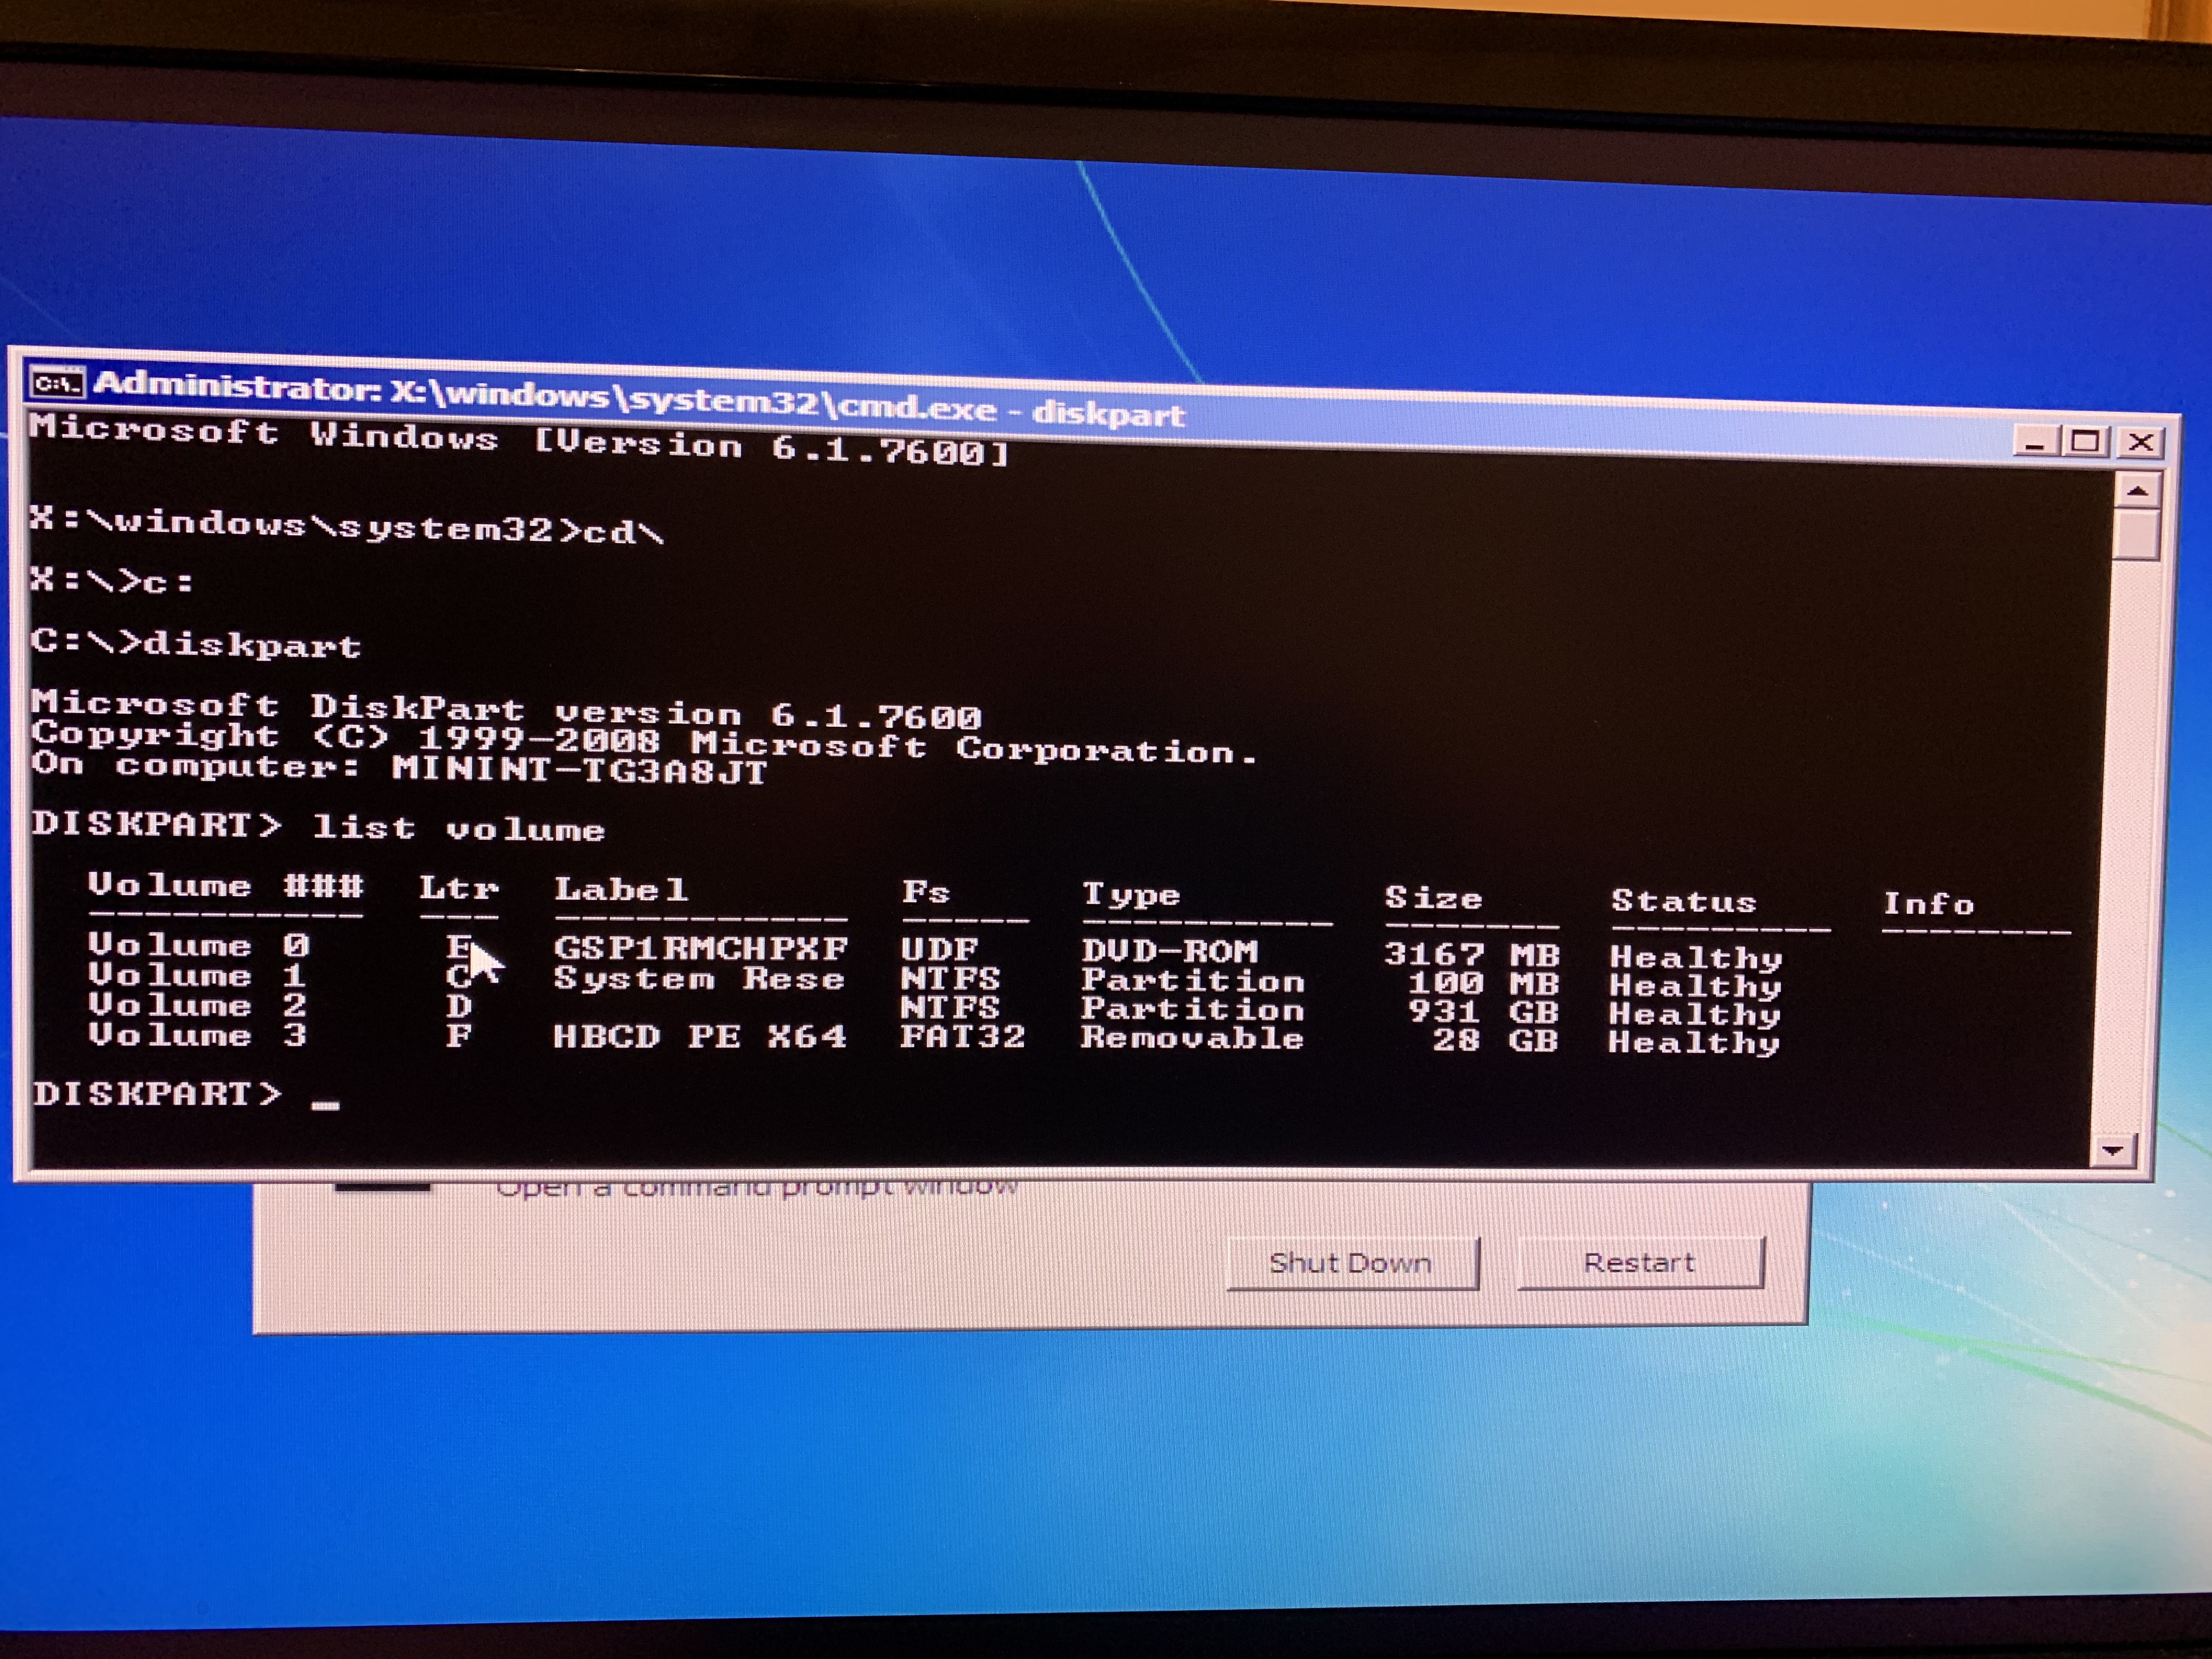Click the vertical scrollbar thumb

coord(2137,535)
